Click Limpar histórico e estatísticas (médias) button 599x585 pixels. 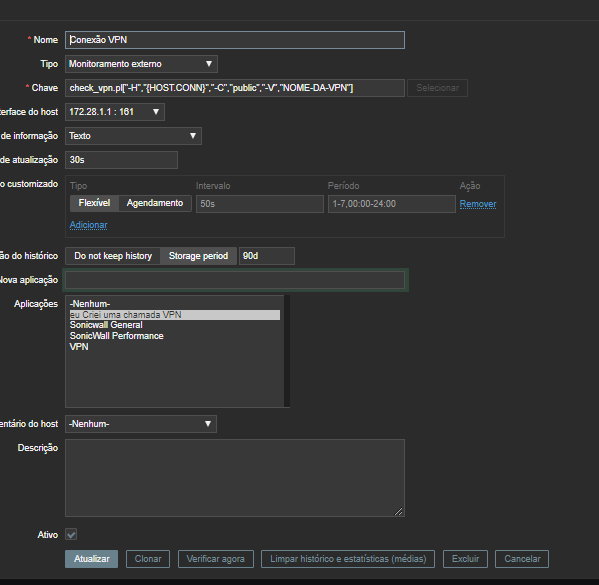click(348, 559)
